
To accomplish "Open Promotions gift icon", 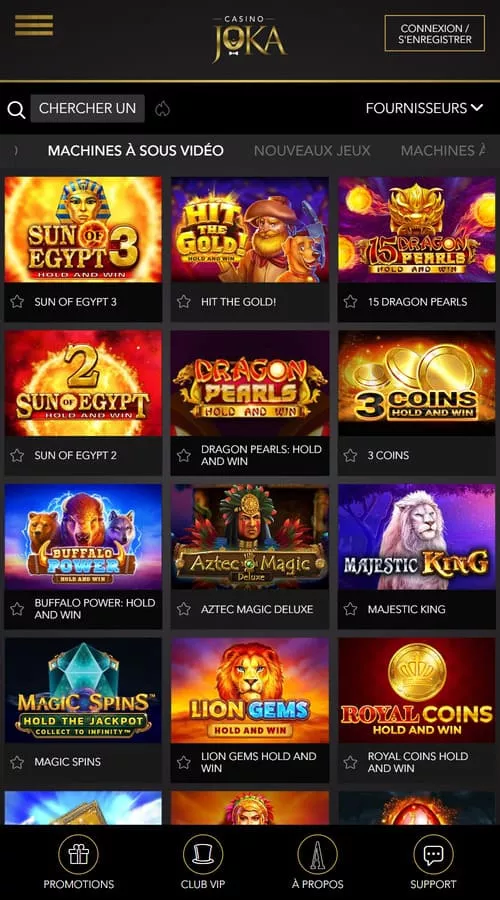I will tap(79, 854).
